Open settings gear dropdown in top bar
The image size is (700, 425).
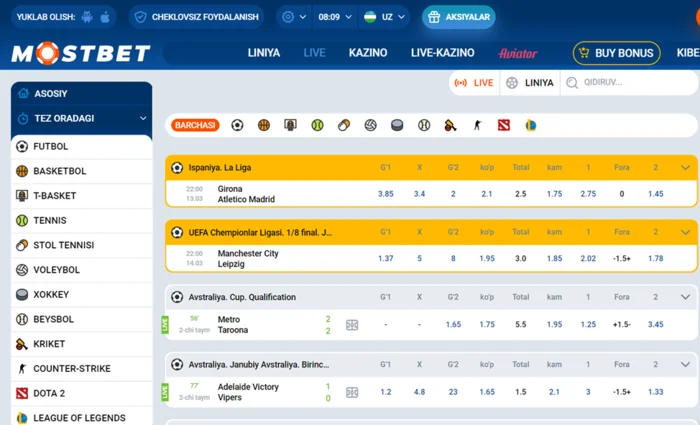[x=294, y=17]
